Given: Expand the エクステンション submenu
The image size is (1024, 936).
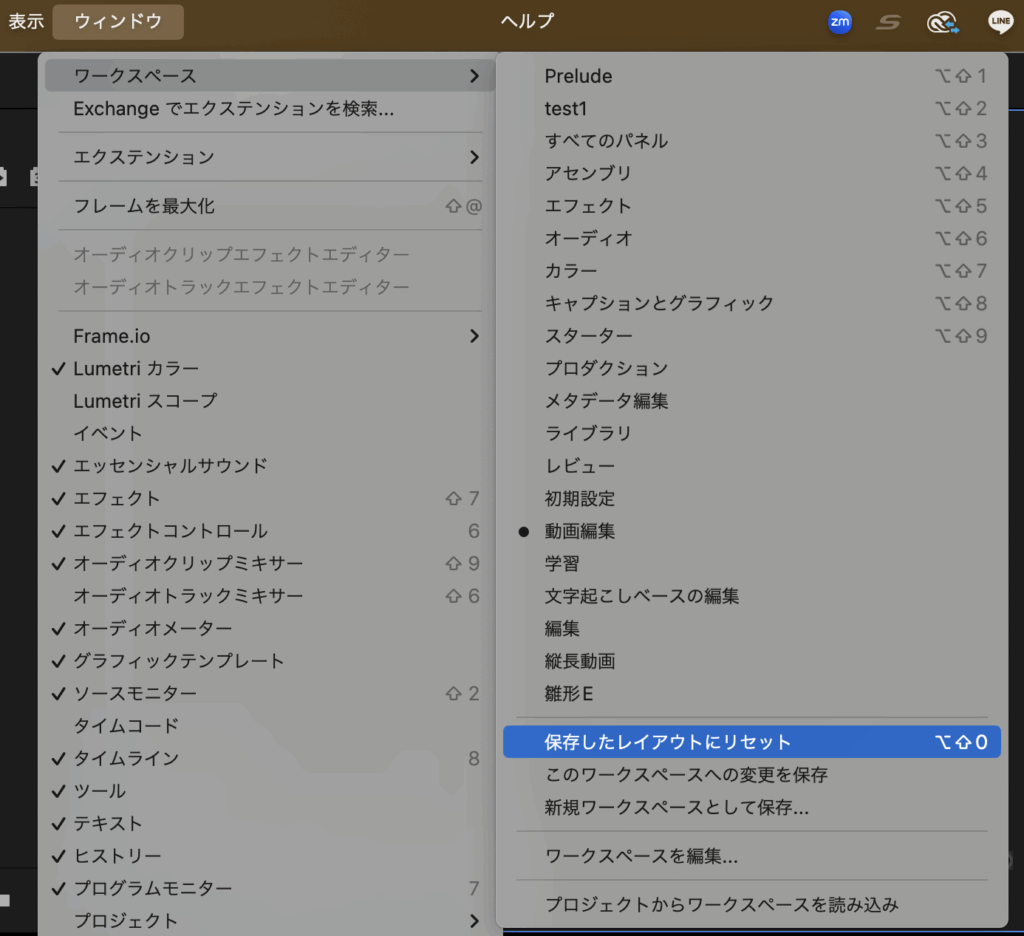Looking at the screenshot, I should pos(270,157).
